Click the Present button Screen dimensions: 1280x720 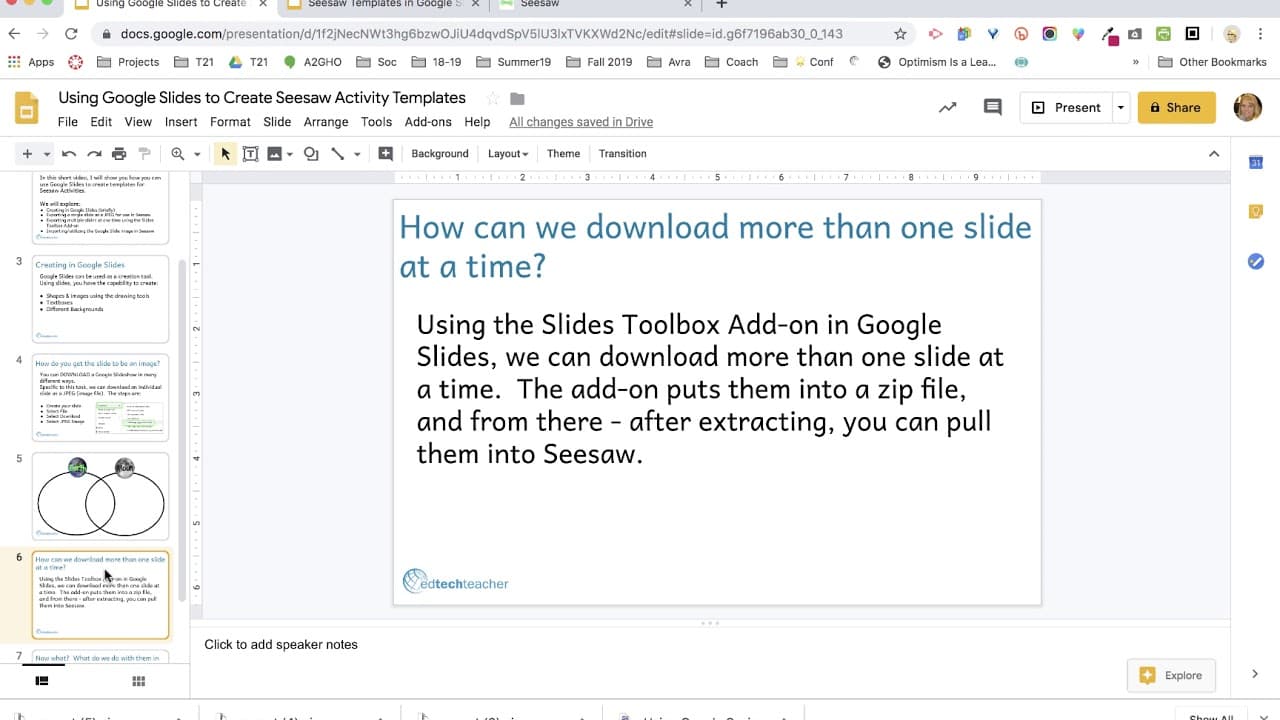(x=1066, y=107)
